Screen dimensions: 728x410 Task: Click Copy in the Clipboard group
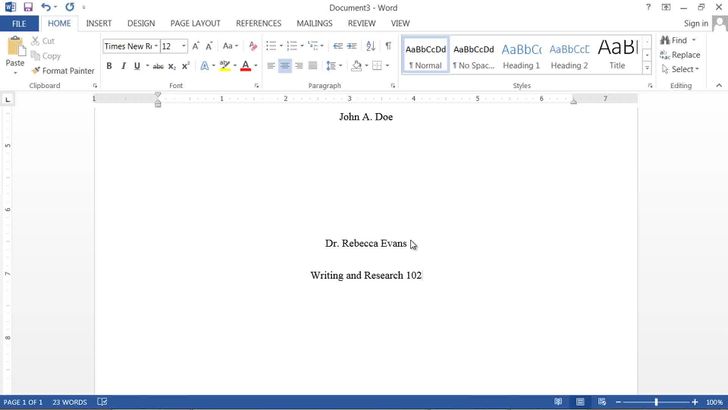(x=46, y=56)
